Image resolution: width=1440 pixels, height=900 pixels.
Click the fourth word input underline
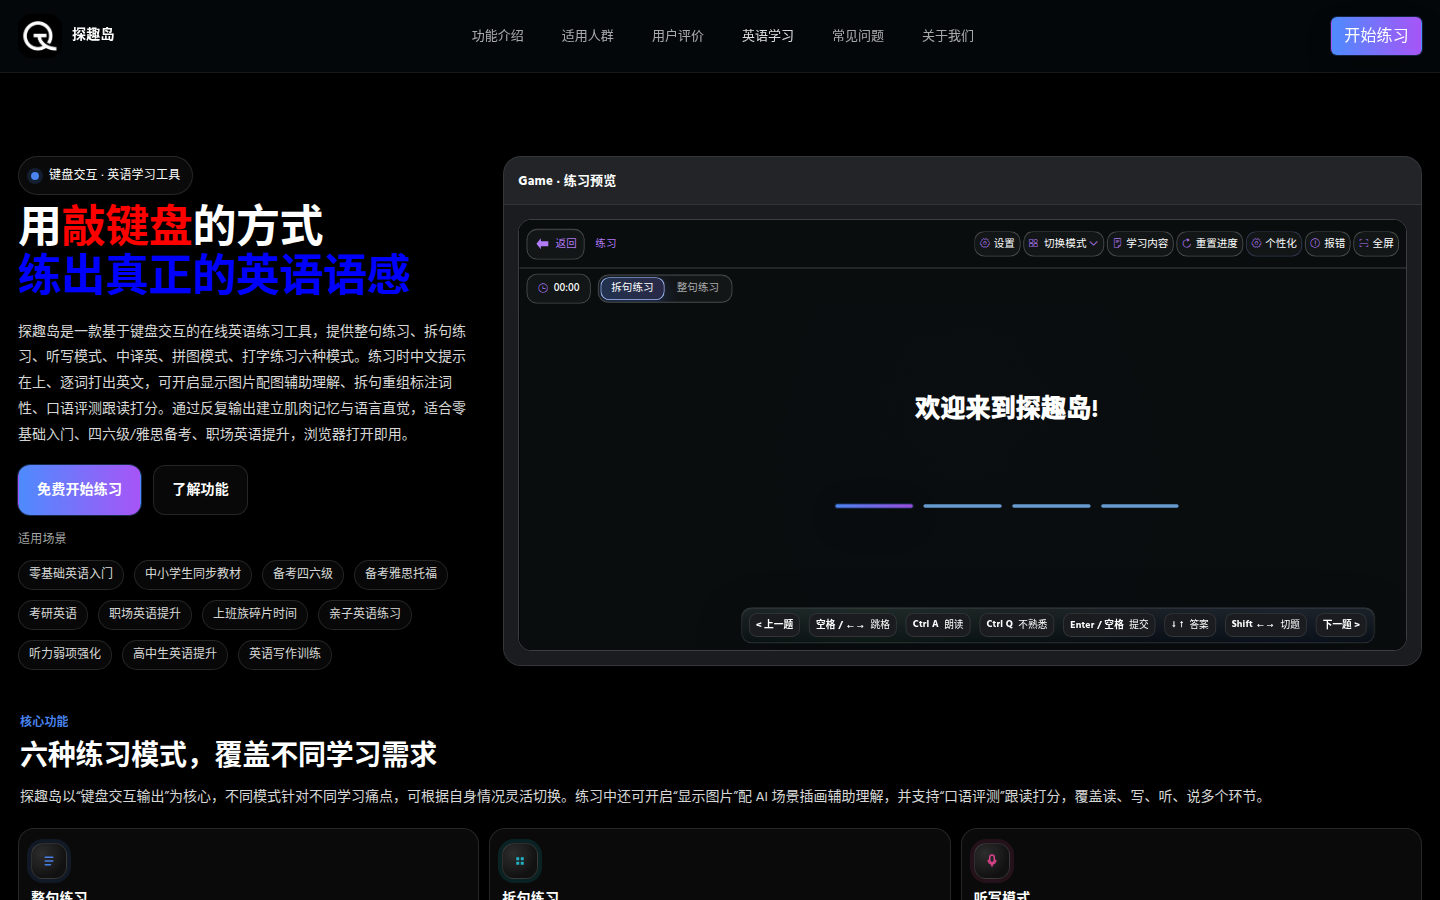(1140, 506)
